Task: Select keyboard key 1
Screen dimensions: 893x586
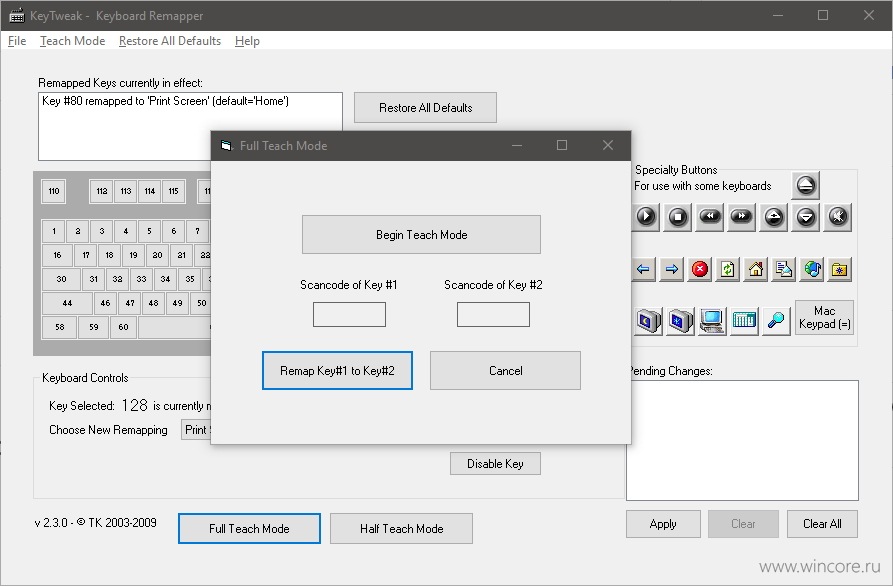Action: pyautogui.click(x=54, y=231)
